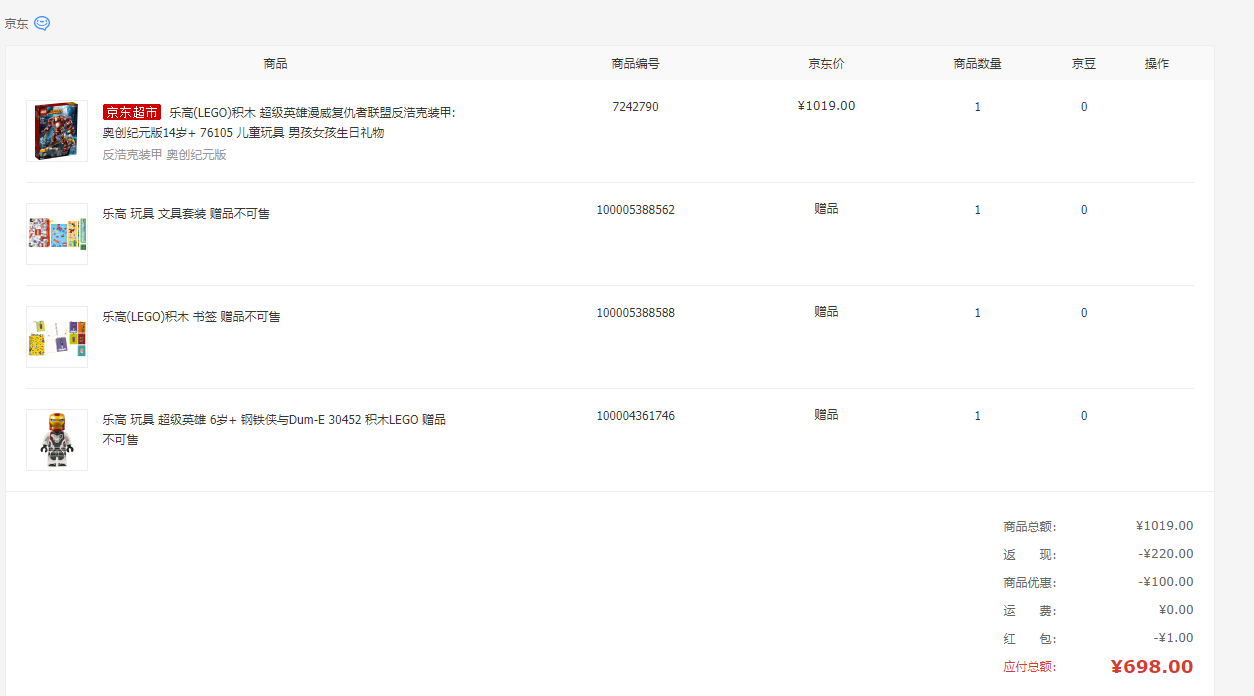Click the -¥1.00 red packet amount

click(1174, 638)
